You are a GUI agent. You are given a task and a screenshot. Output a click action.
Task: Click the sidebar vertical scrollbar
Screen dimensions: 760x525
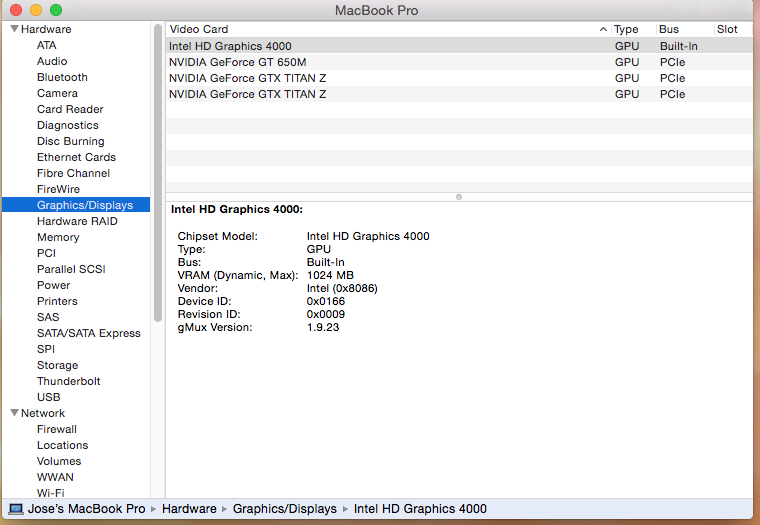(x=158, y=173)
